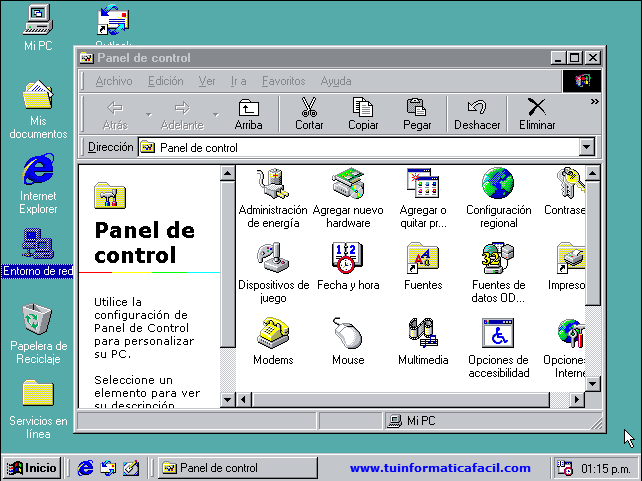The image size is (642, 481).
Task: Open the Ir a menu
Action: coord(238,81)
